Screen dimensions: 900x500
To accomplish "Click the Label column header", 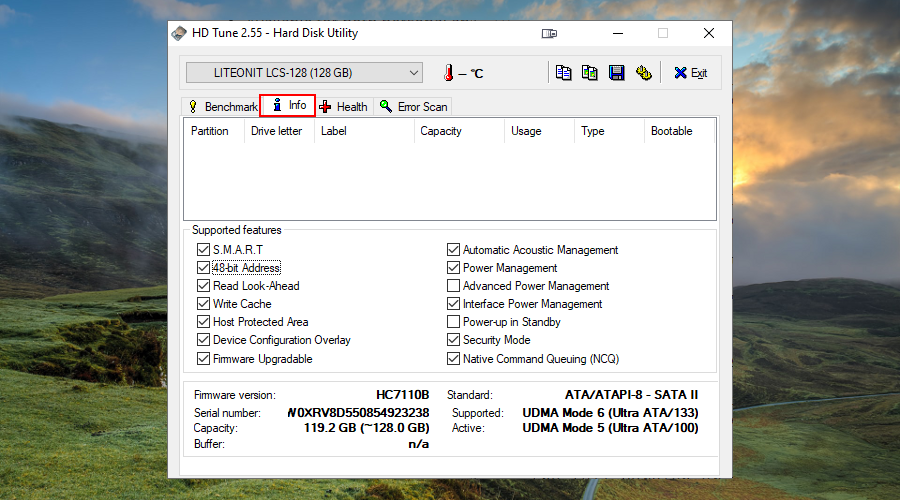I will coord(364,131).
